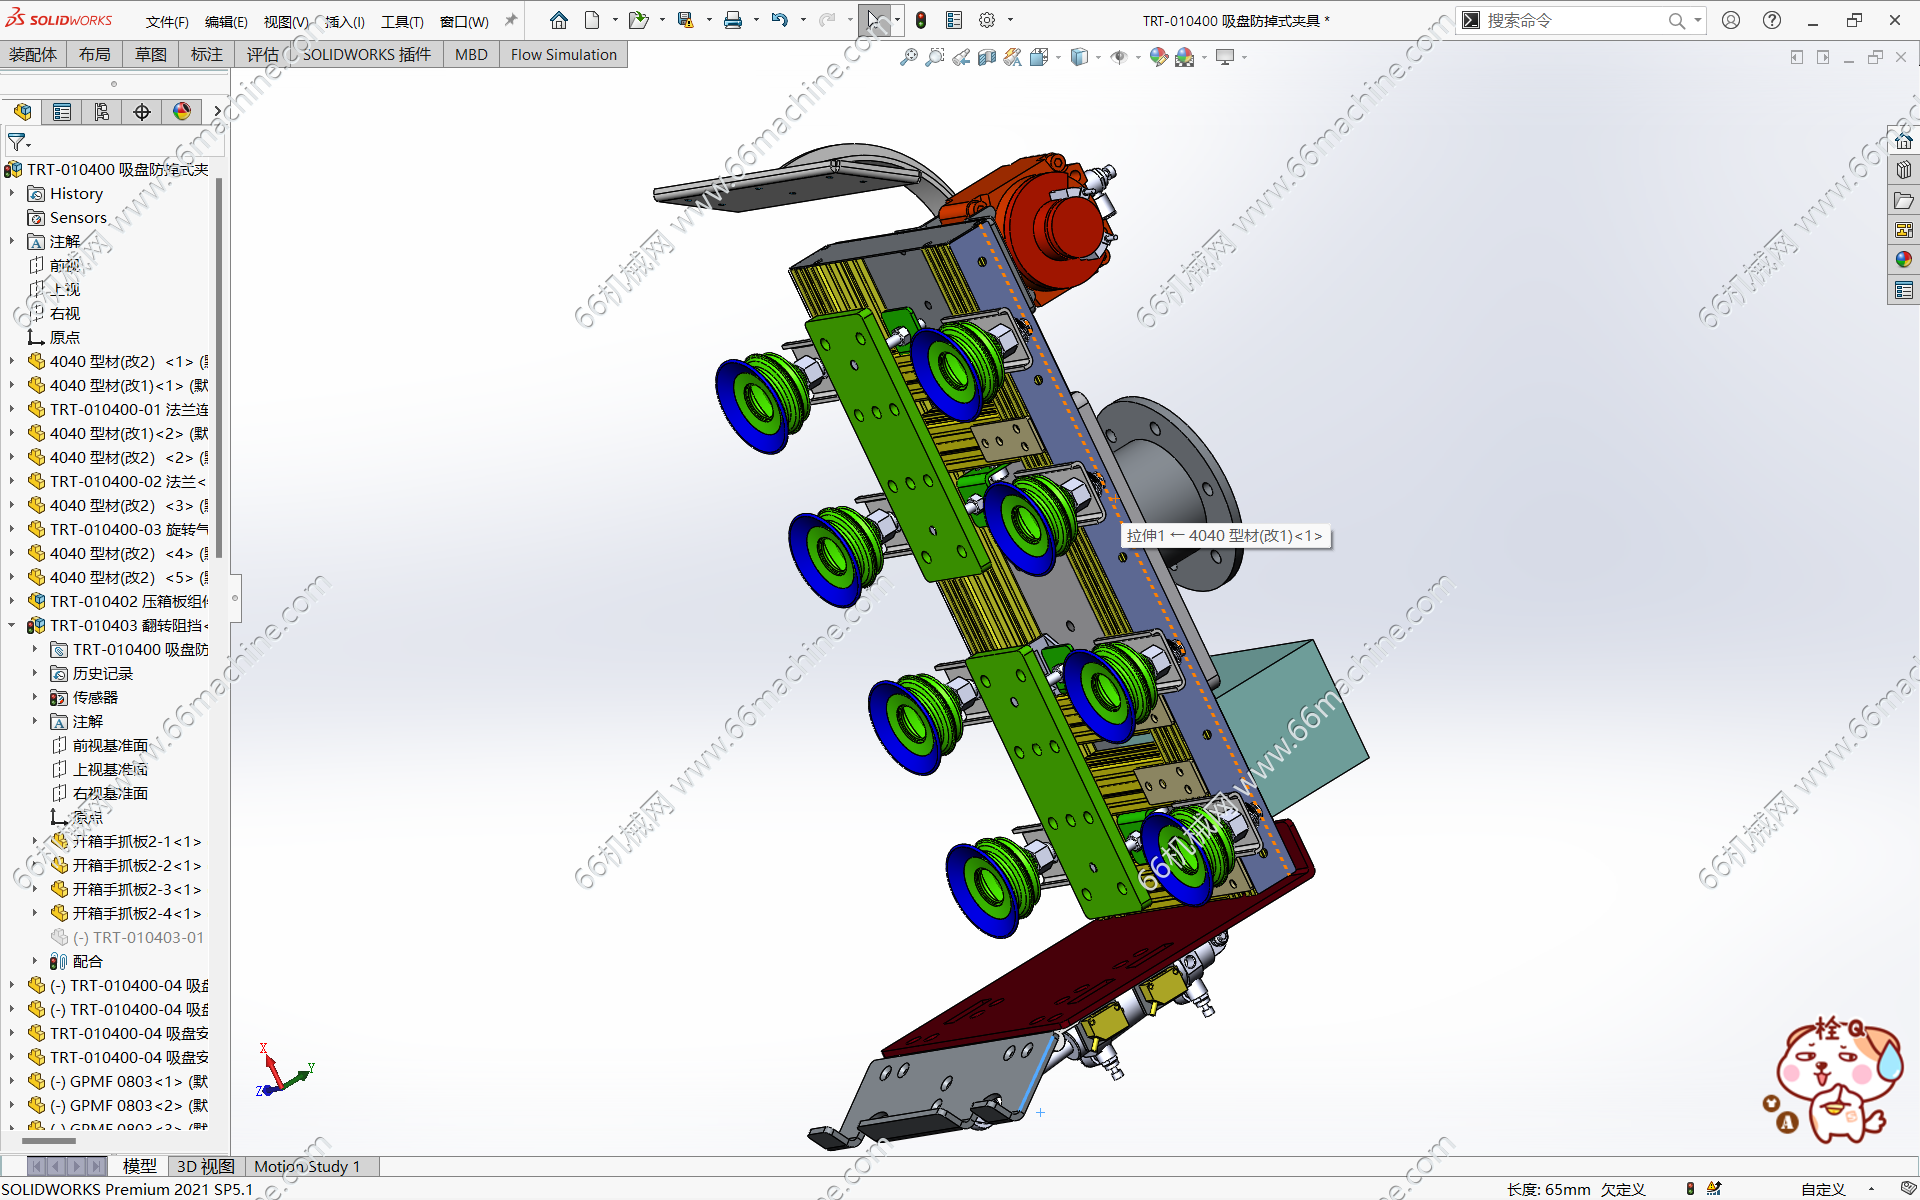The height and width of the screenshot is (1200, 1920).
Task: Select the 3D 视图 bottom tab
Action: 205,1166
